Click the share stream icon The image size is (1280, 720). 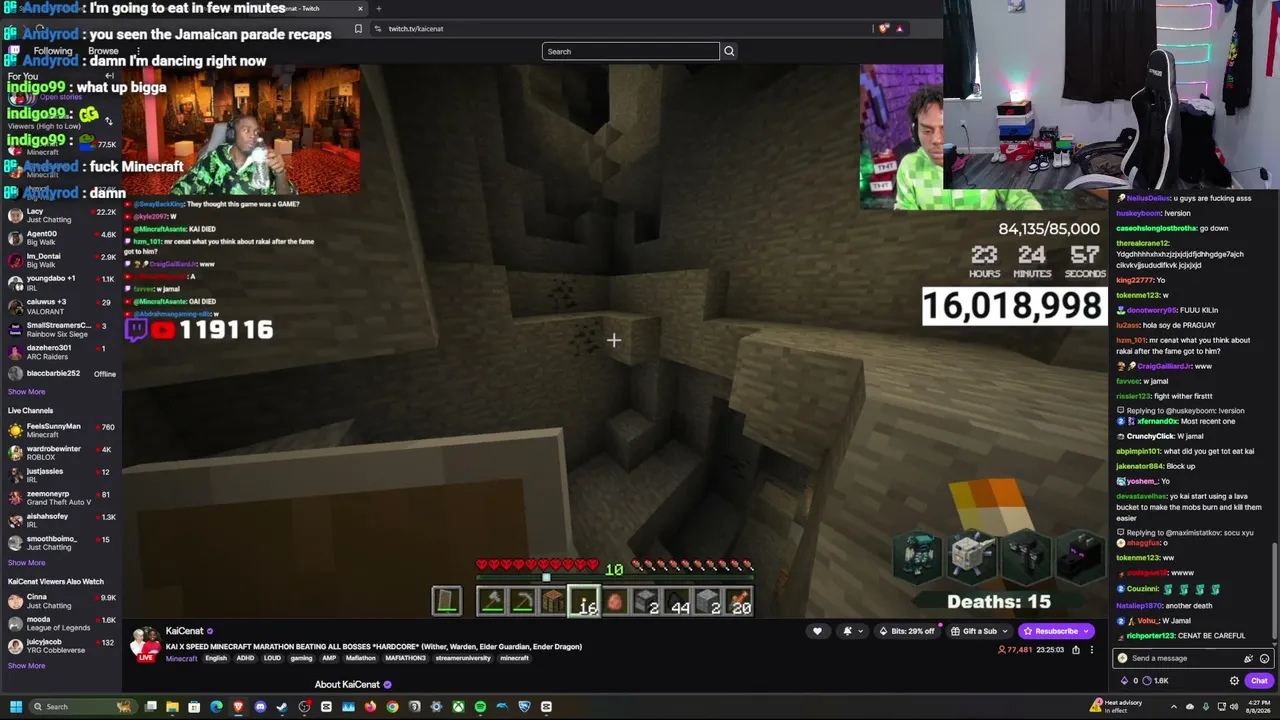pos(1076,650)
